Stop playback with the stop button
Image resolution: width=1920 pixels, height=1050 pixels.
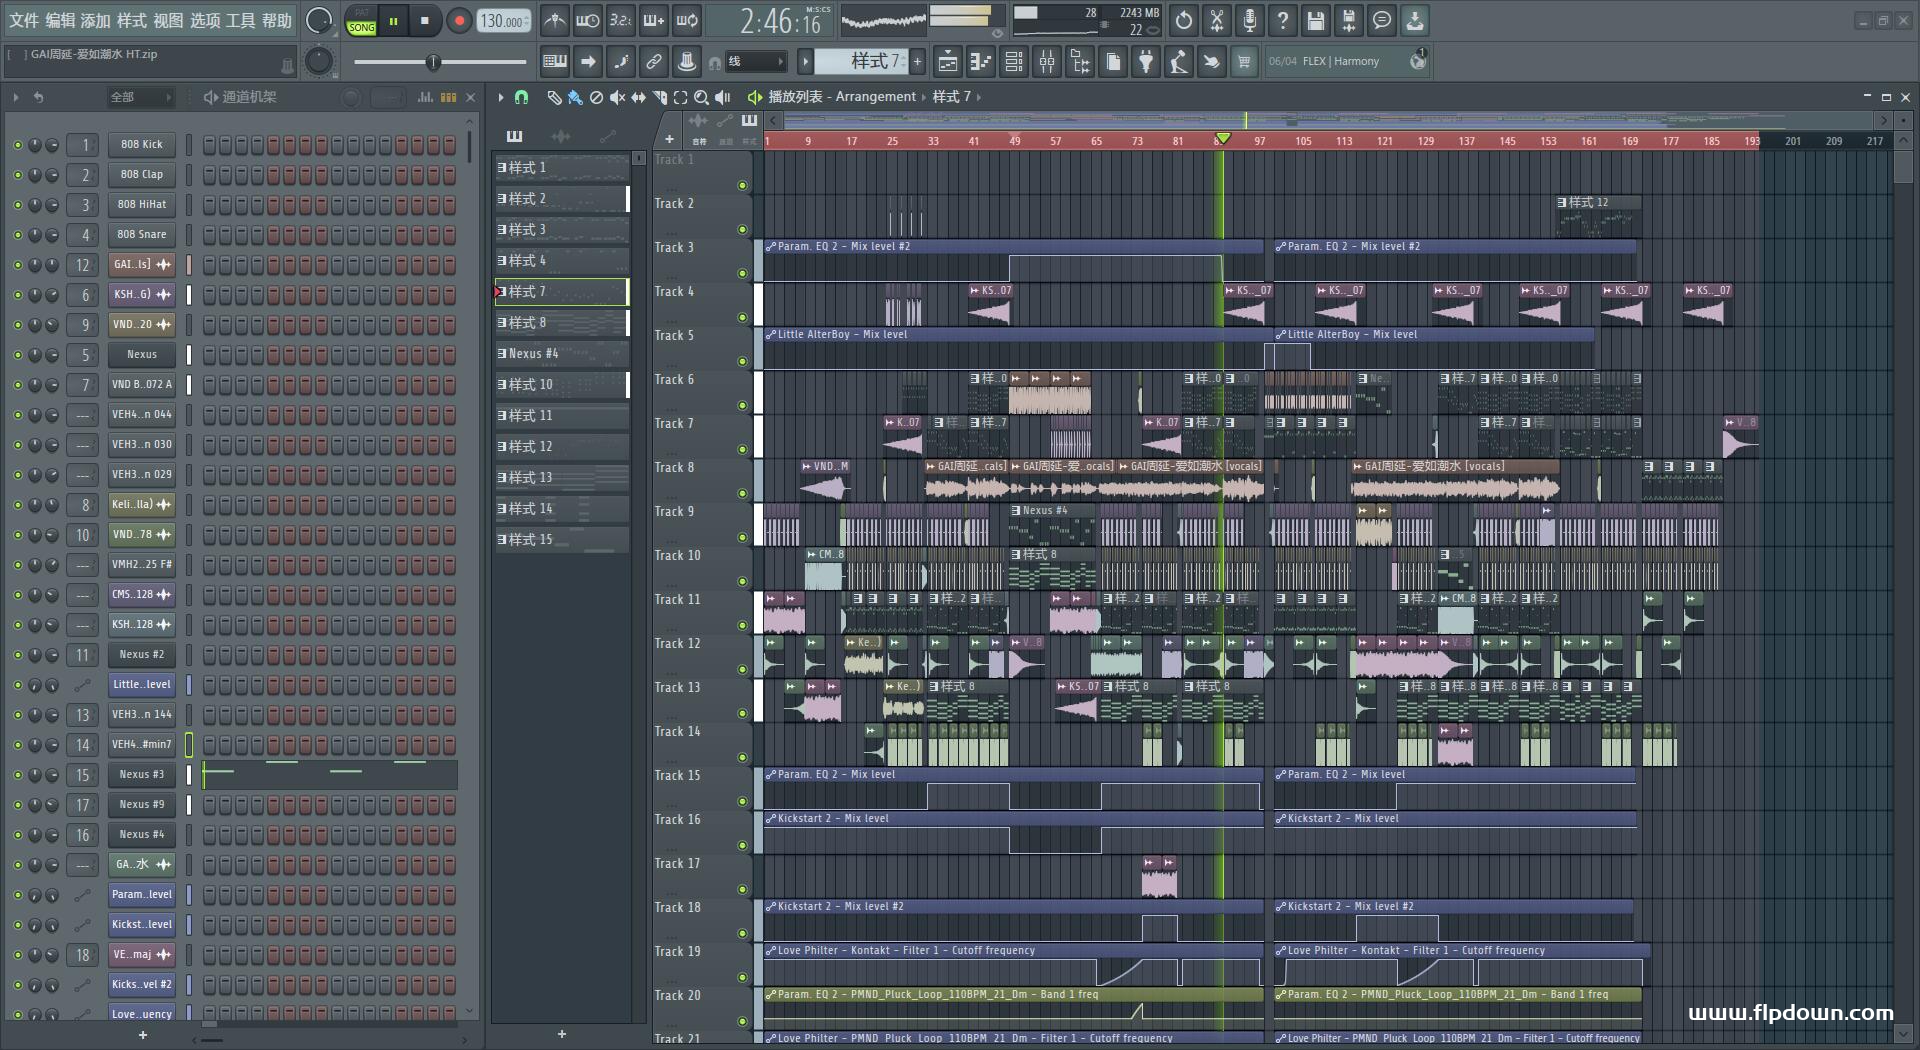[425, 21]
